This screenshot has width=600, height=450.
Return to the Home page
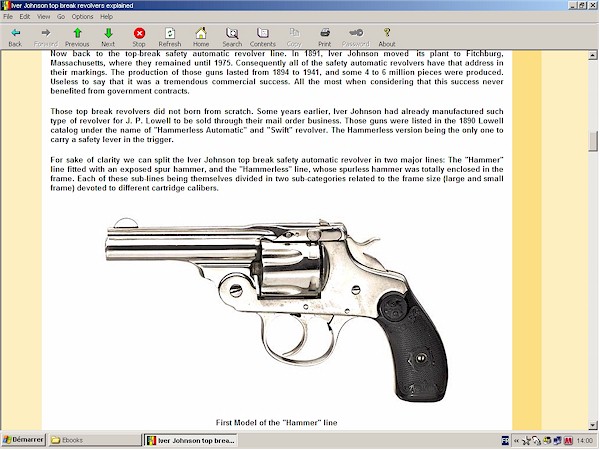coord(201,37)
